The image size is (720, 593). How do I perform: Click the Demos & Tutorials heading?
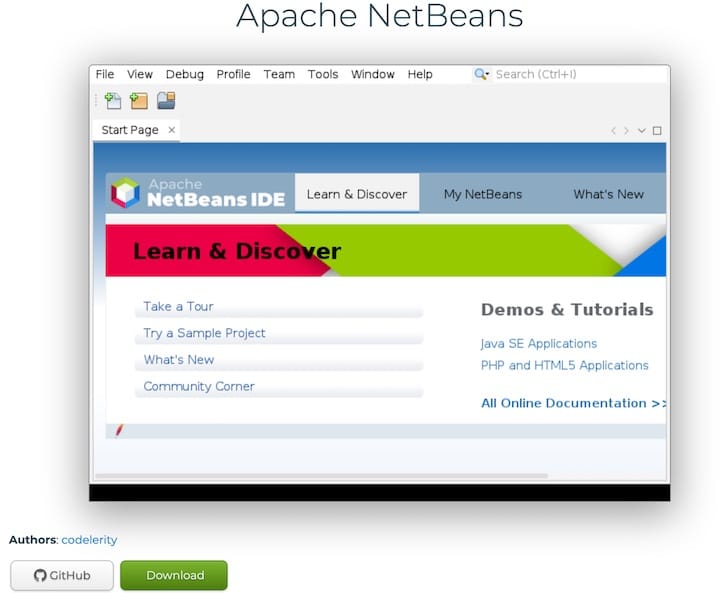(567, 310)
